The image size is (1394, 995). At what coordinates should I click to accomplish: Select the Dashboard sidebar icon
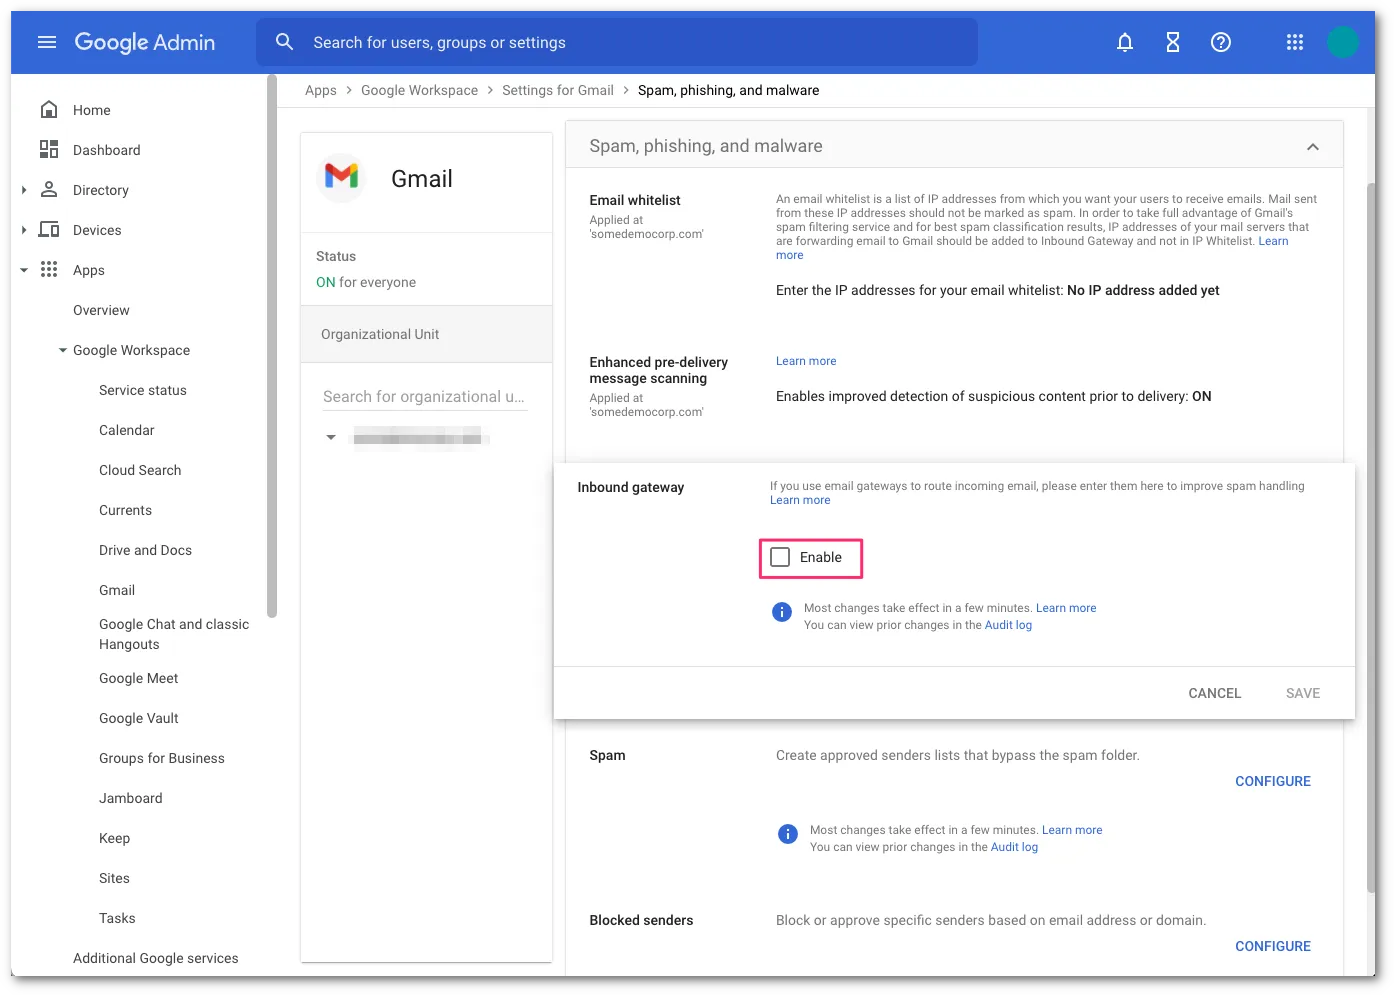tap(48, 149)
